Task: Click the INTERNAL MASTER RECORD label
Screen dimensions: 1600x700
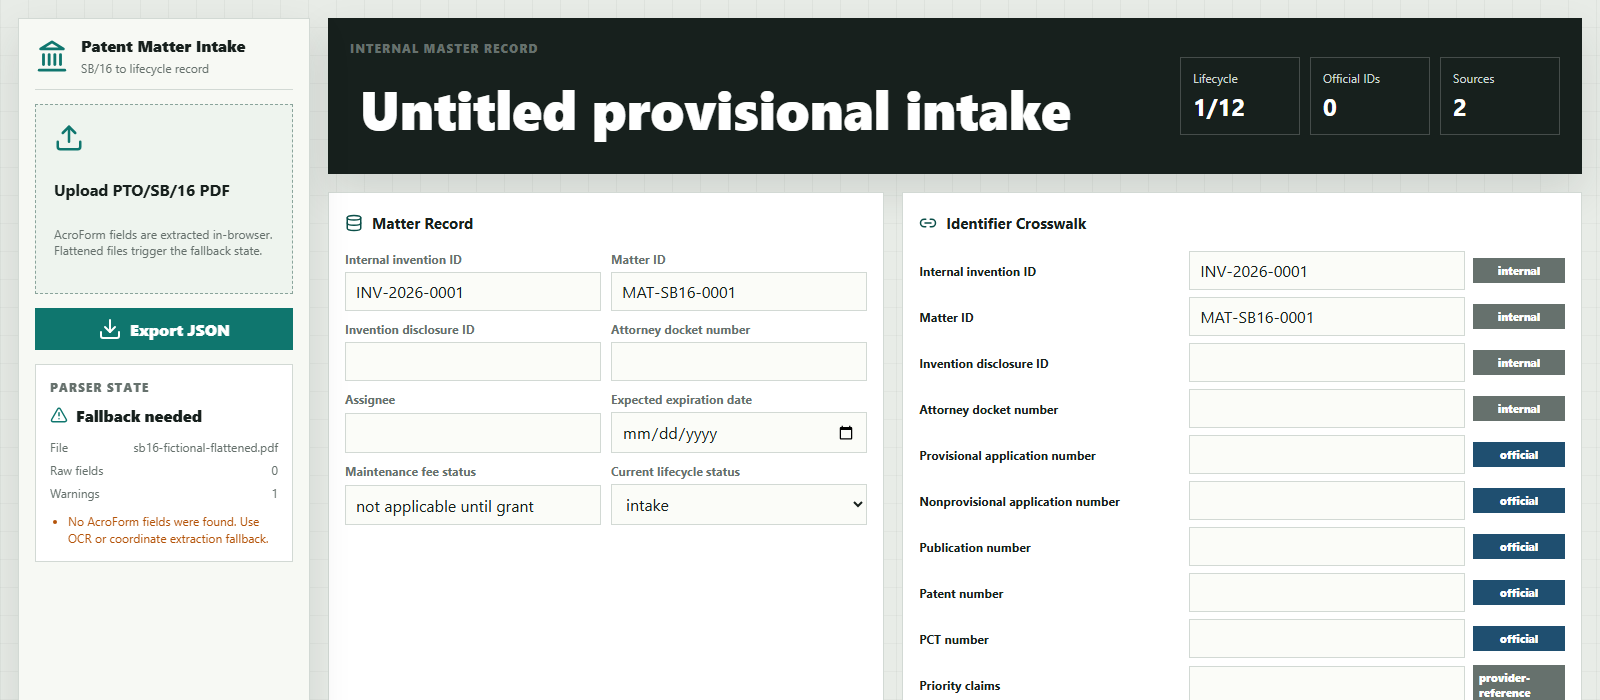Action: point(444,48)
